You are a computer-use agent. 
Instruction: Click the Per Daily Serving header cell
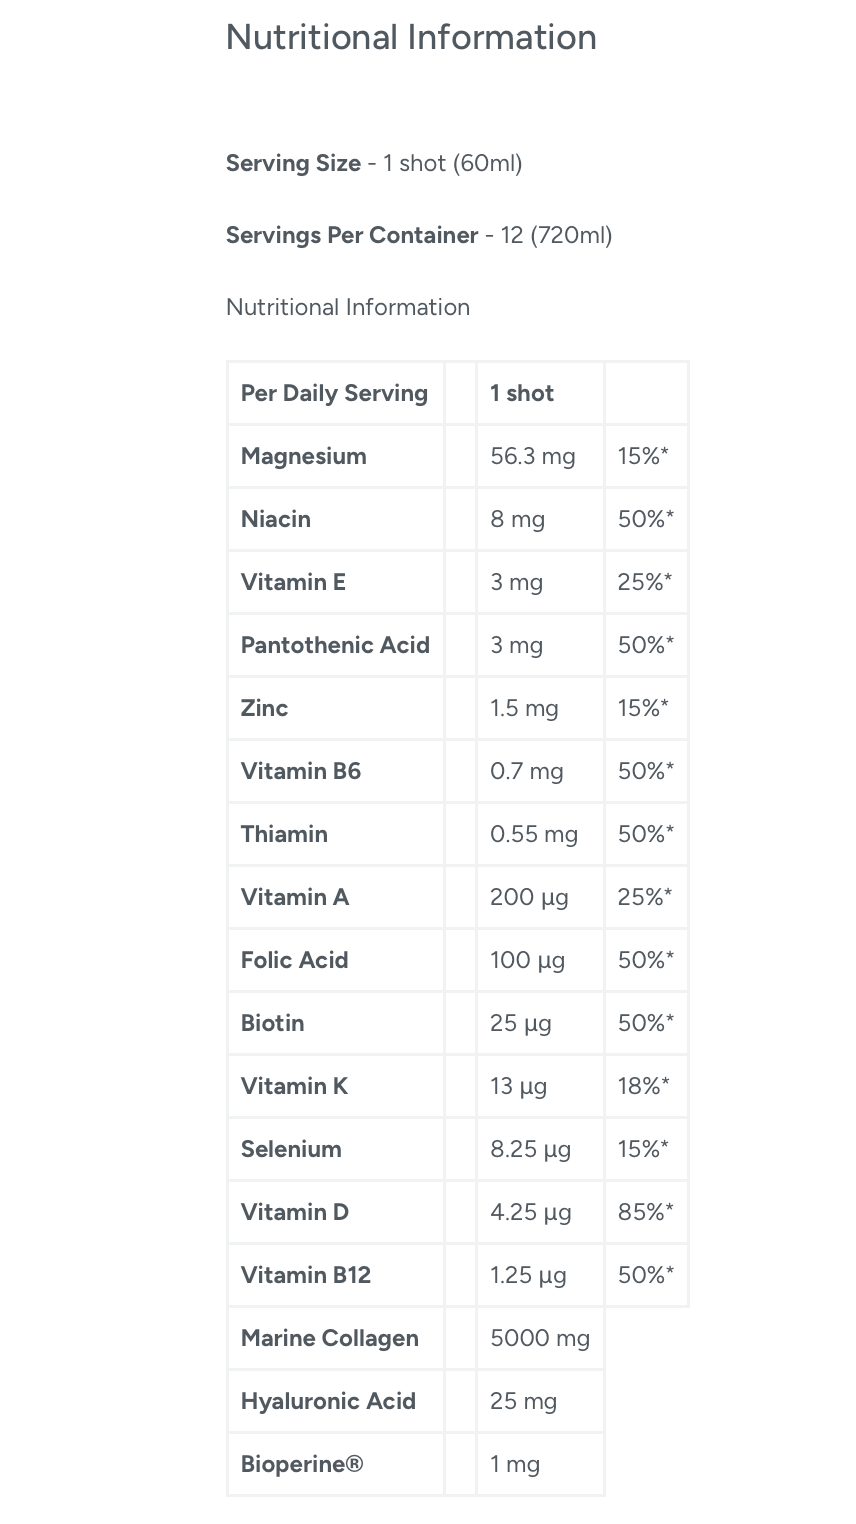(334, 393)
